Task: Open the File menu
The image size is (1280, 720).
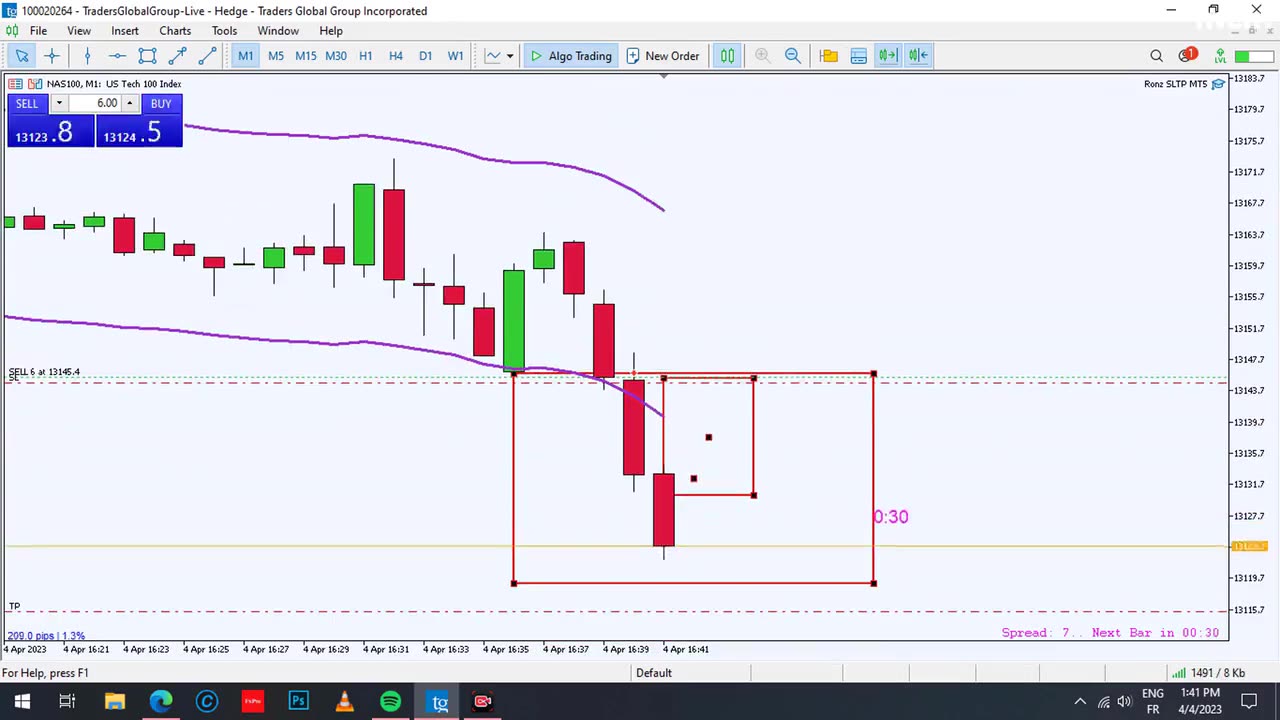Action: (x=38, y=31)
